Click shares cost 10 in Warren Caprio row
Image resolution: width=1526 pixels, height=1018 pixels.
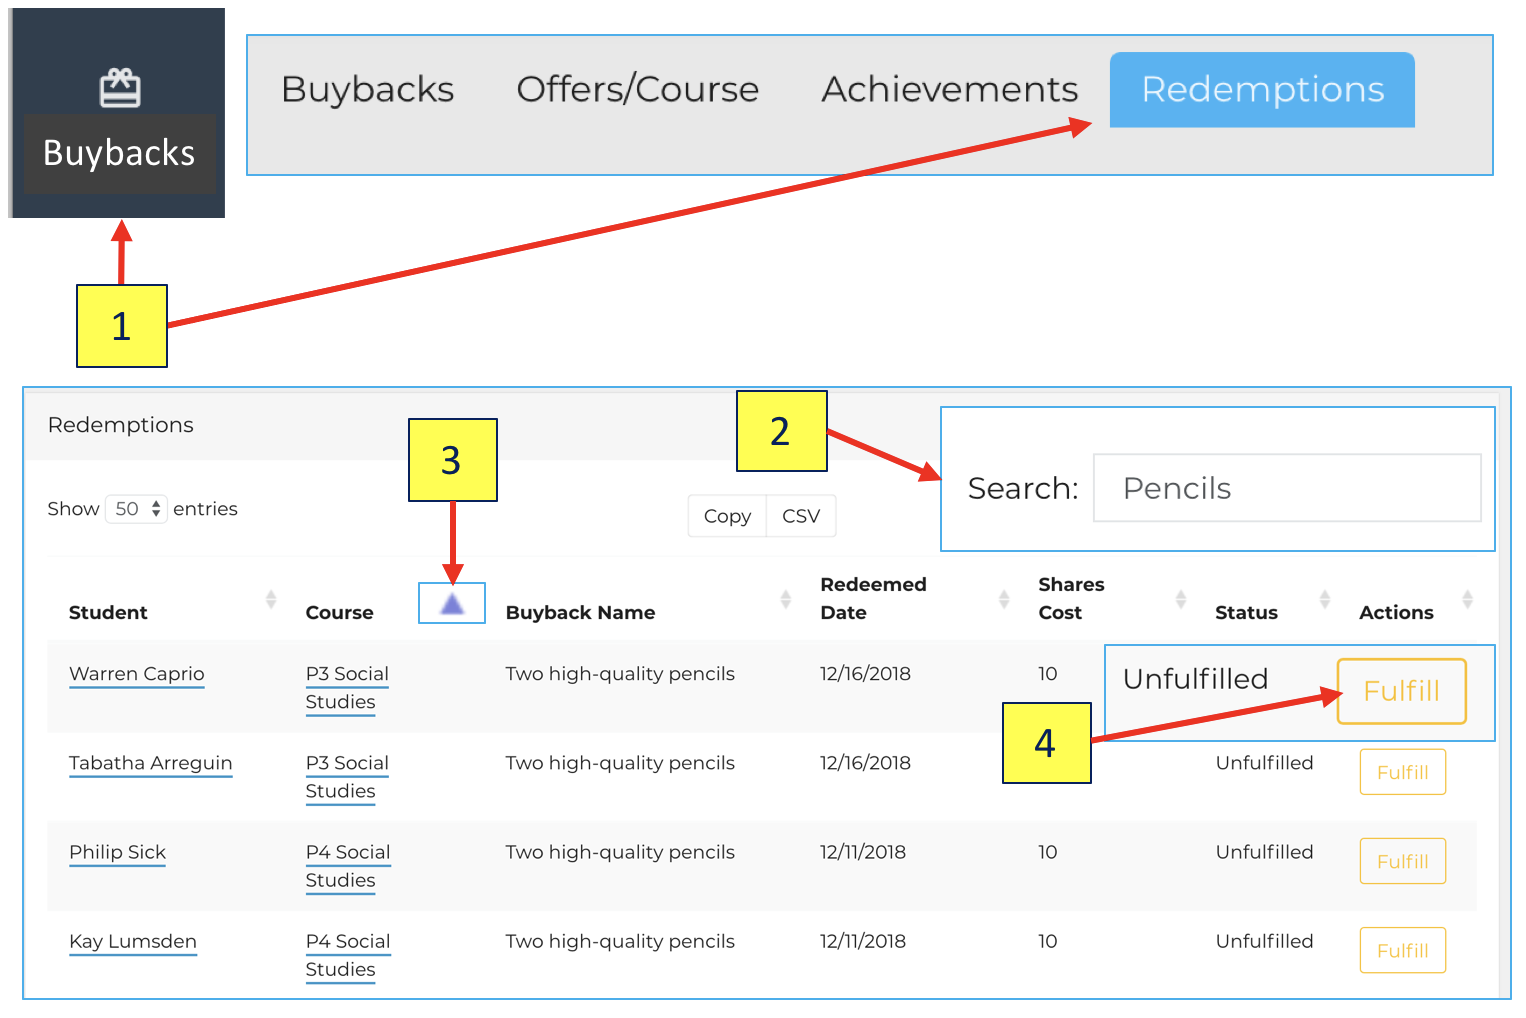pyautogui.click(x=1047, y=673)
